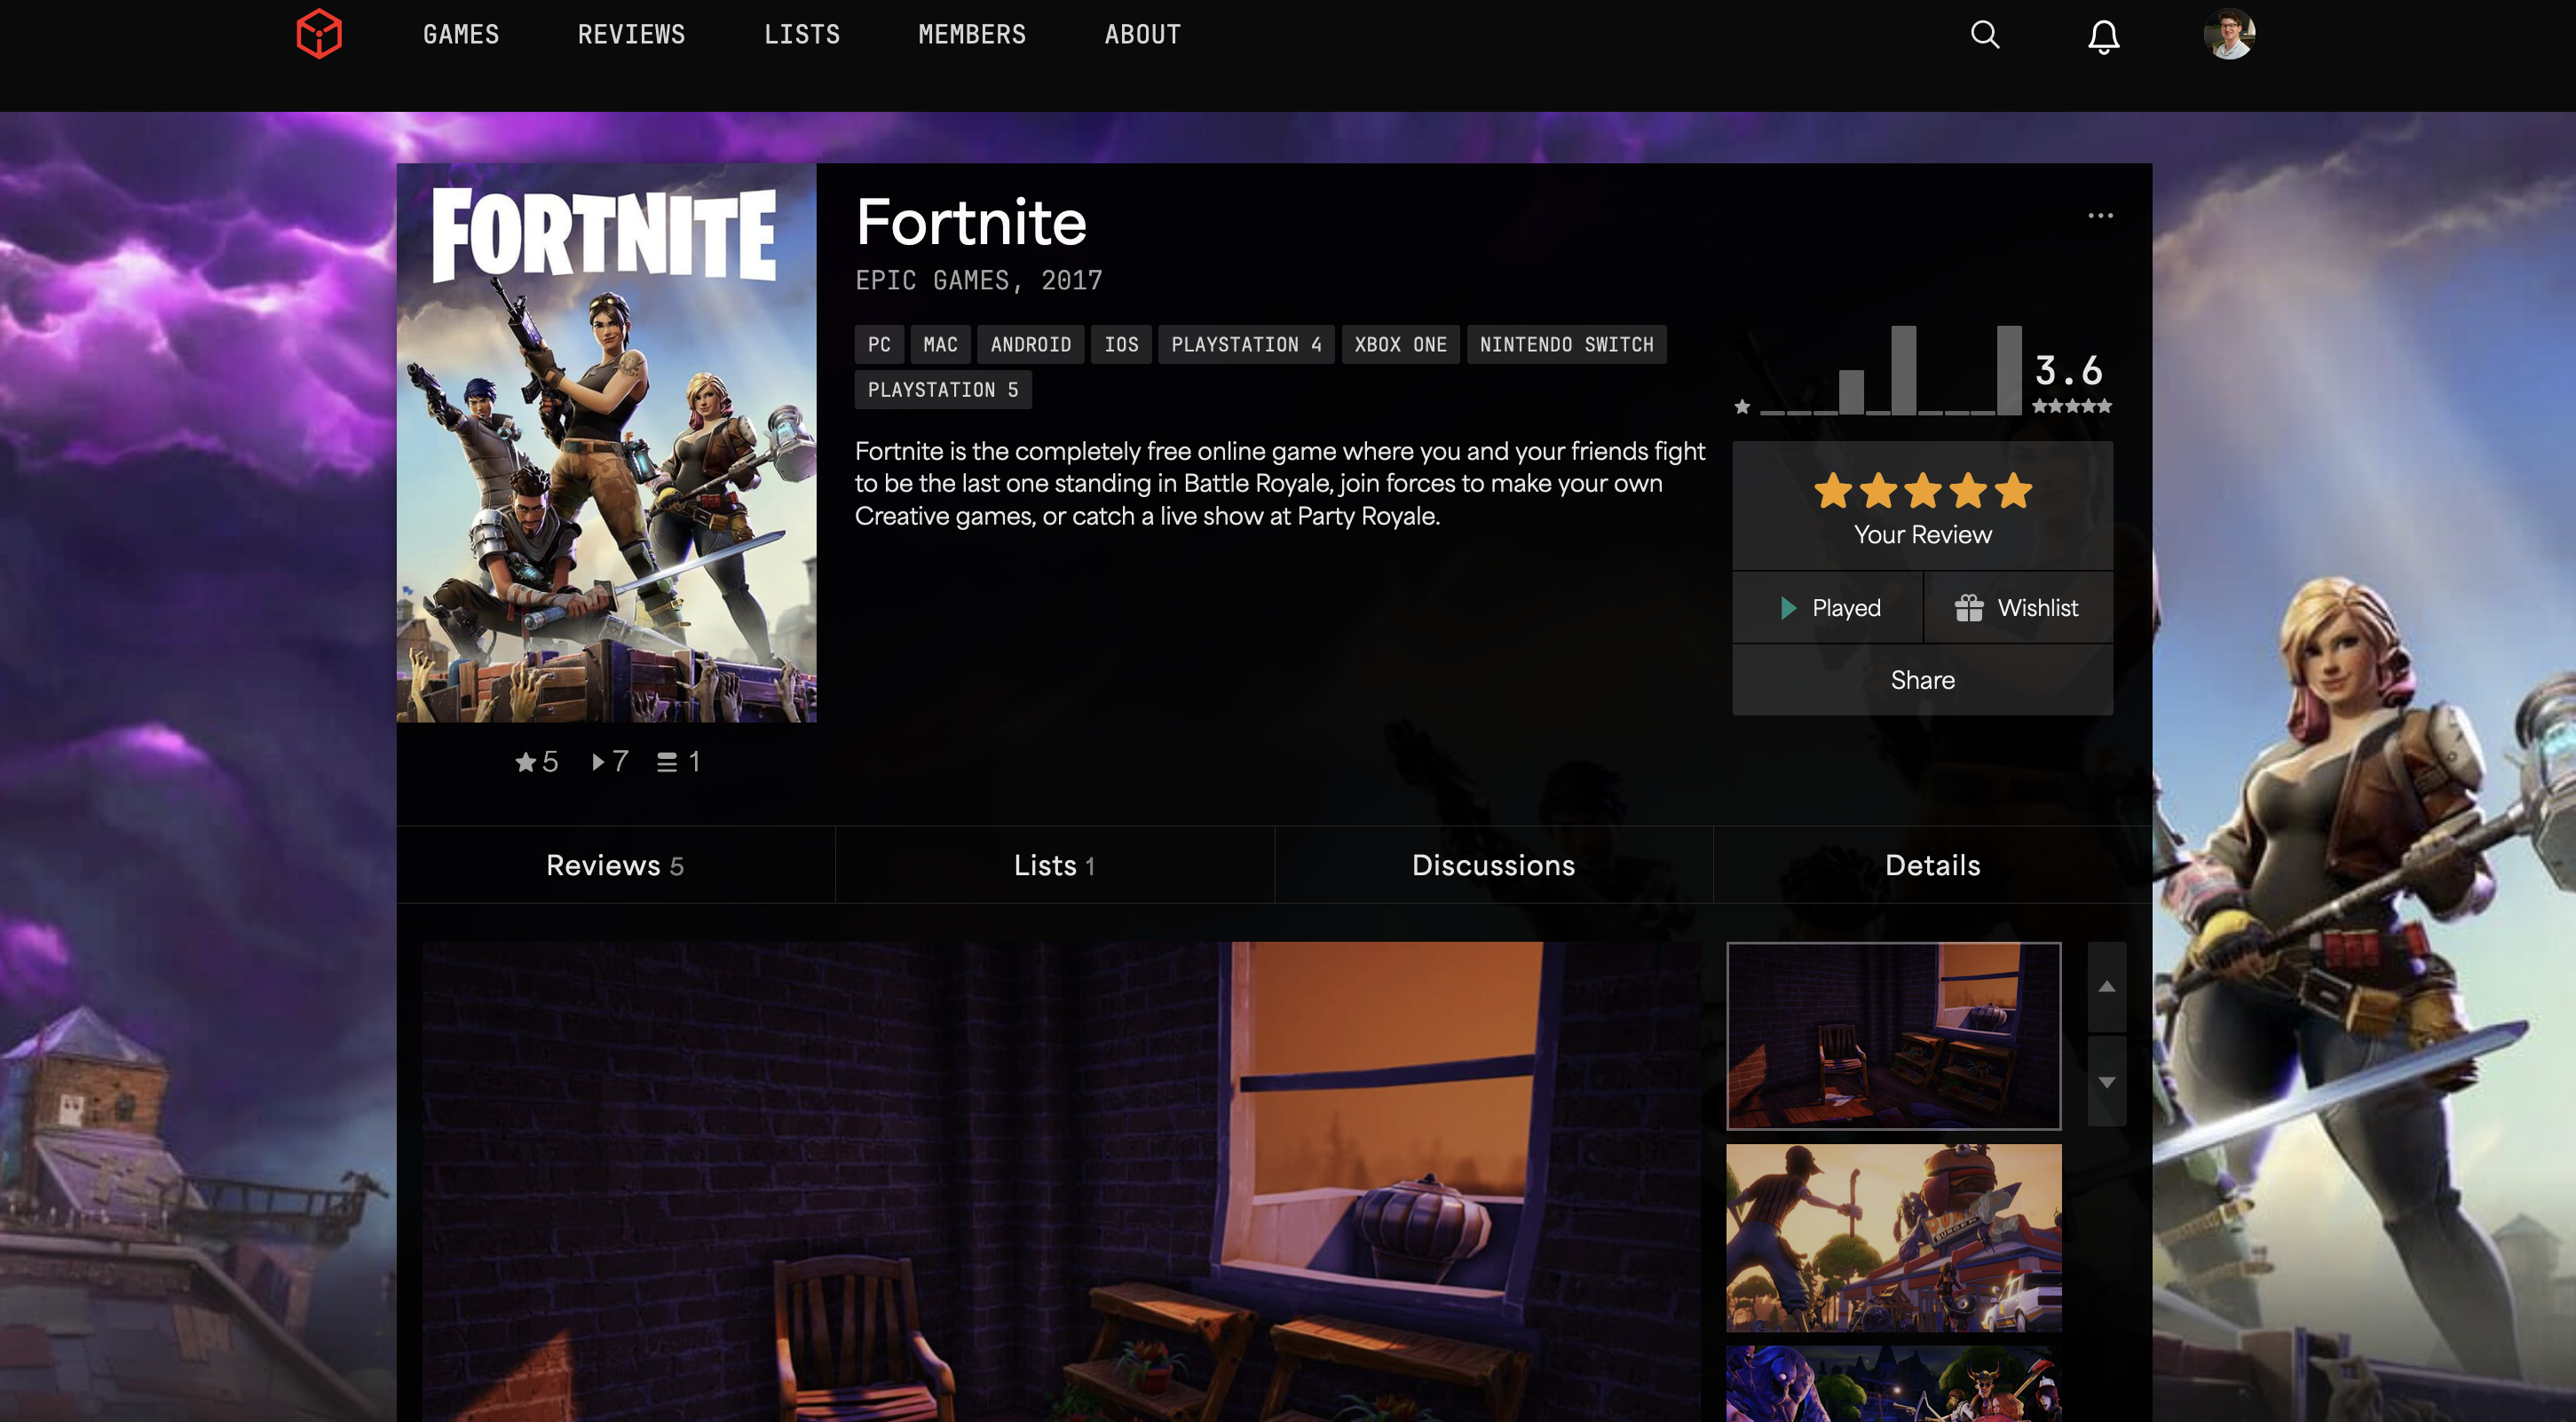Image resolution: width=2576 pixels, height=1422 pixels.
Task: Toggle the Wishlist button
Action: [x=2018, y=608]
